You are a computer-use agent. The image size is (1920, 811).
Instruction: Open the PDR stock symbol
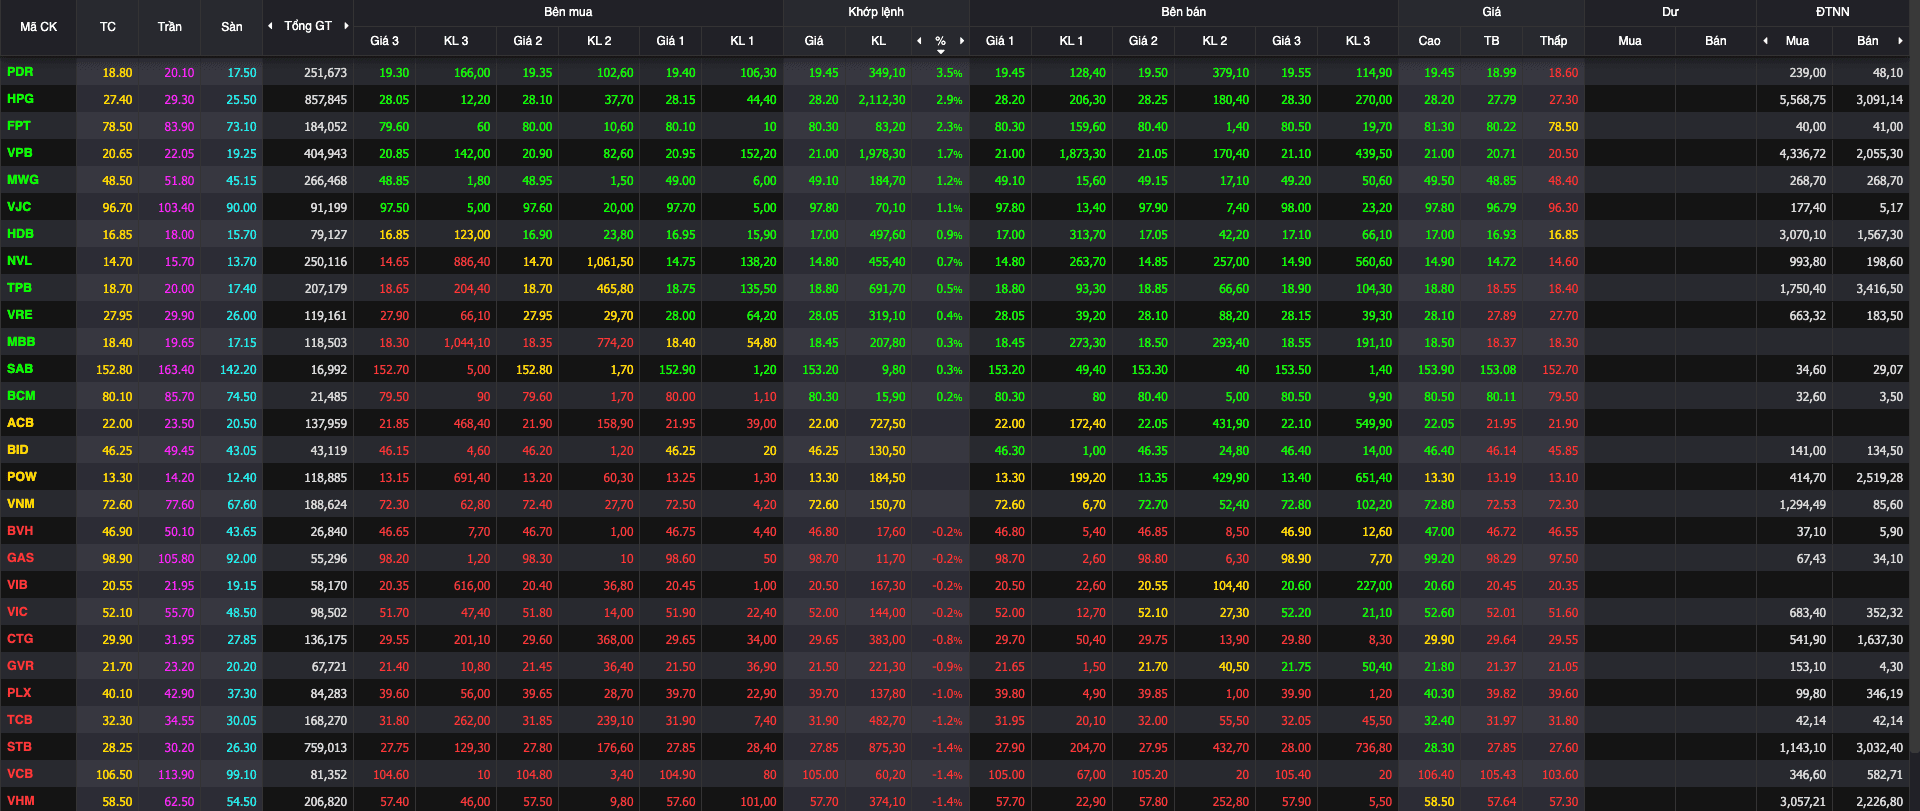coord(20,72)
